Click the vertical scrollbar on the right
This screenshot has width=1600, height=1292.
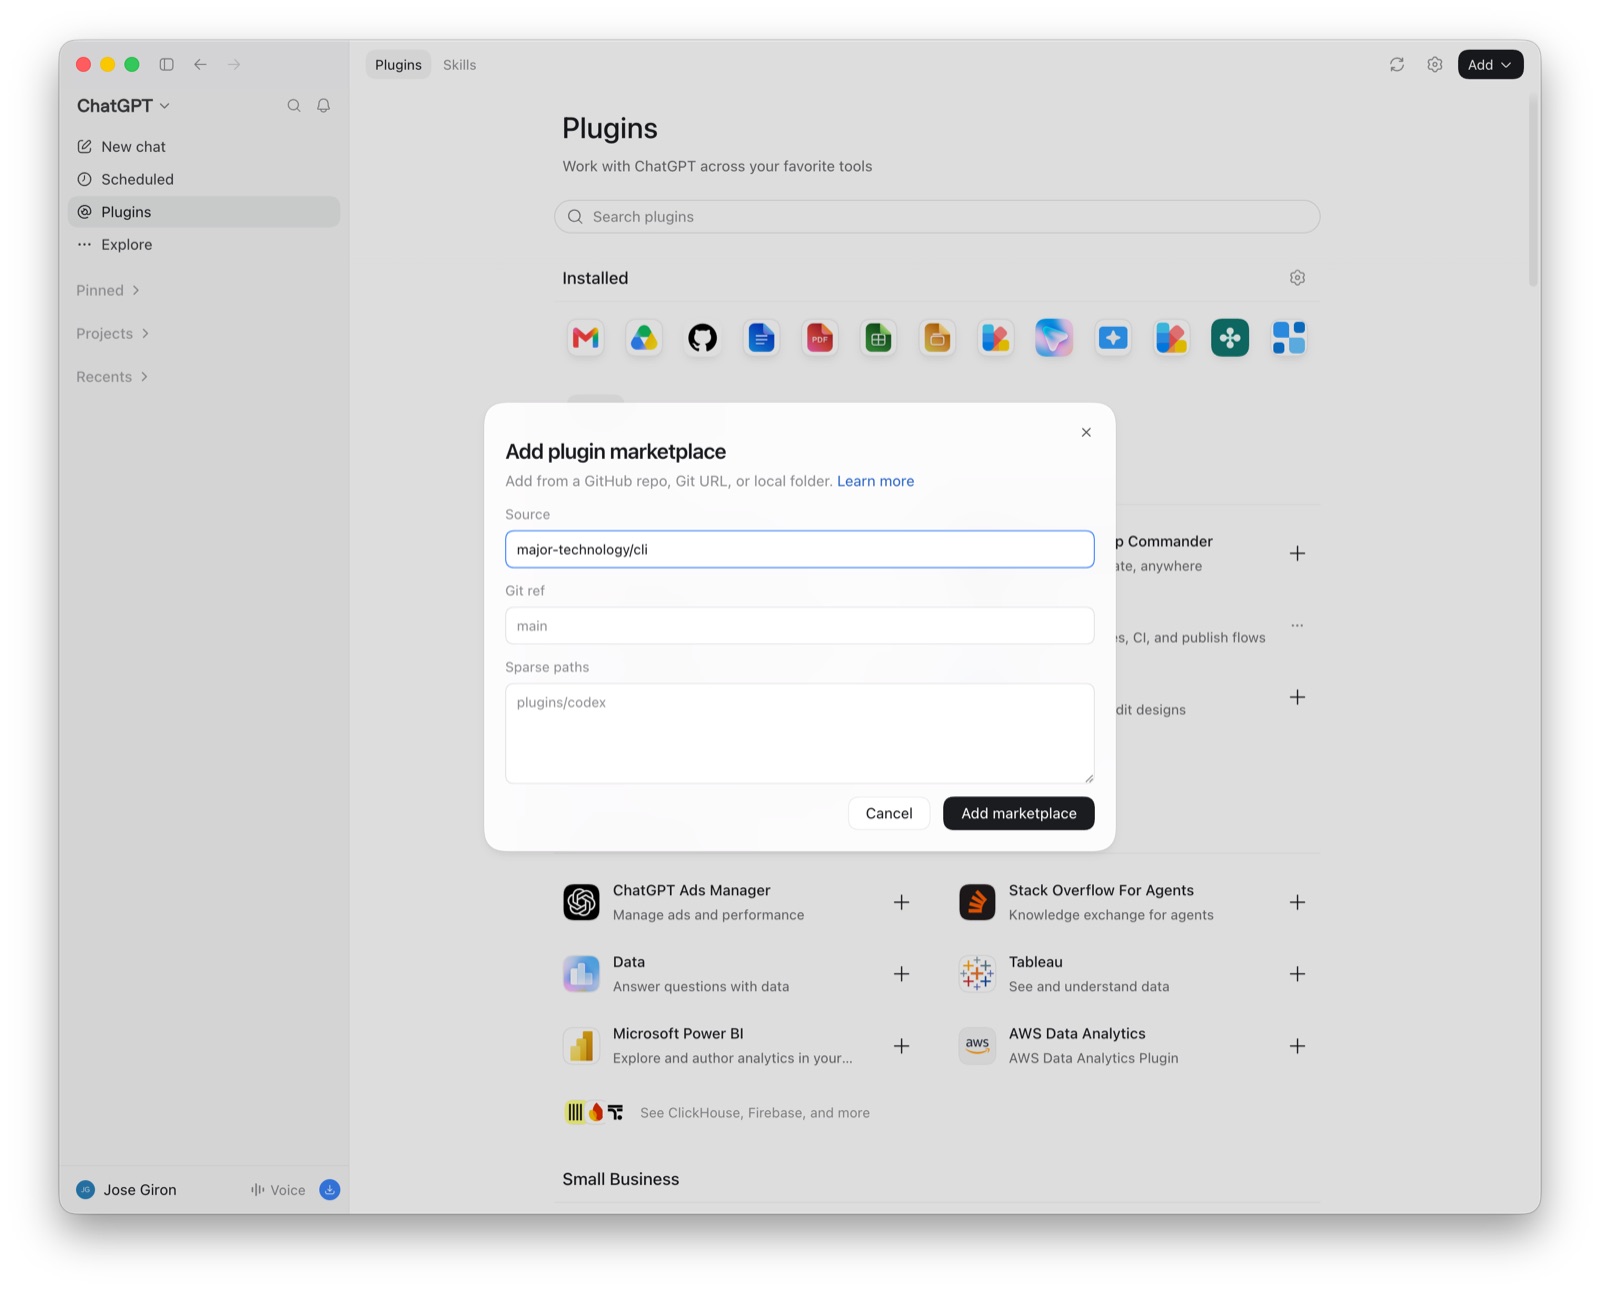pos(1533,190)
